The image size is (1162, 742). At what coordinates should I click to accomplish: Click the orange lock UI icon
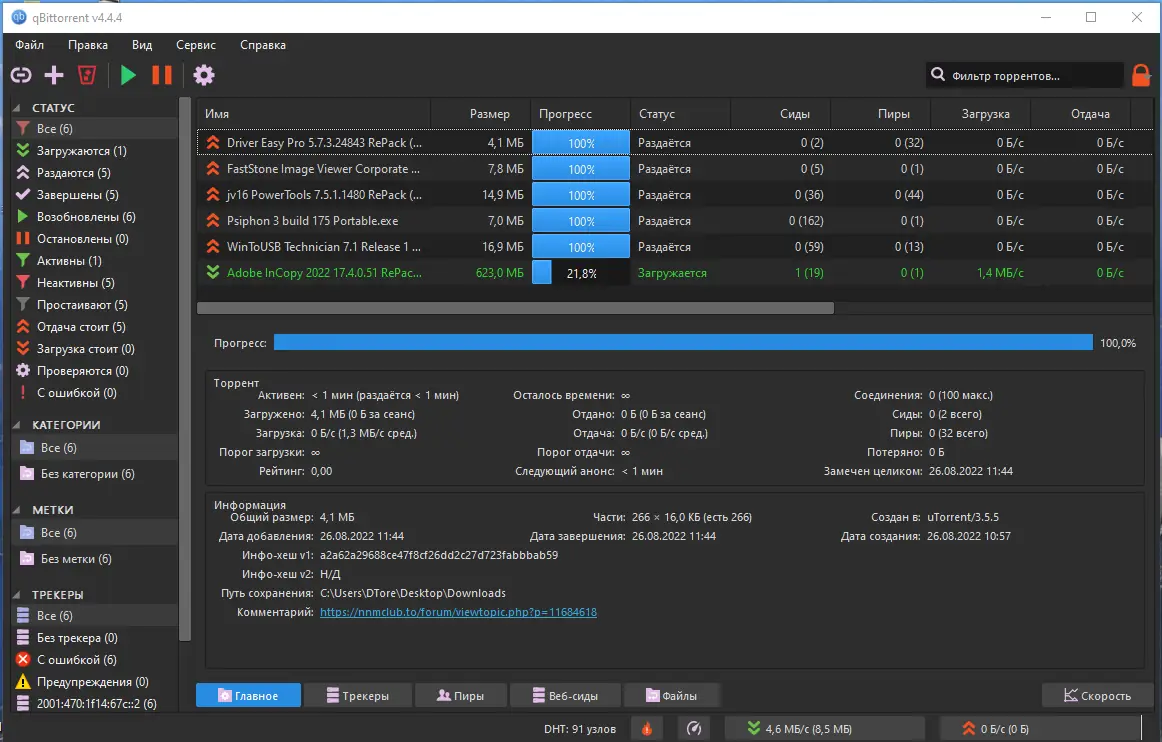pos(1141,75)
